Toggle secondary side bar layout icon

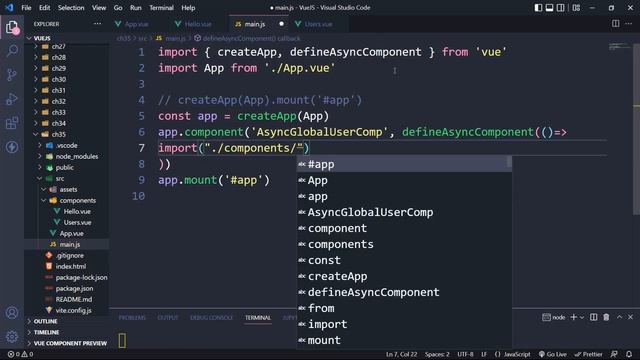coord(561,8)
